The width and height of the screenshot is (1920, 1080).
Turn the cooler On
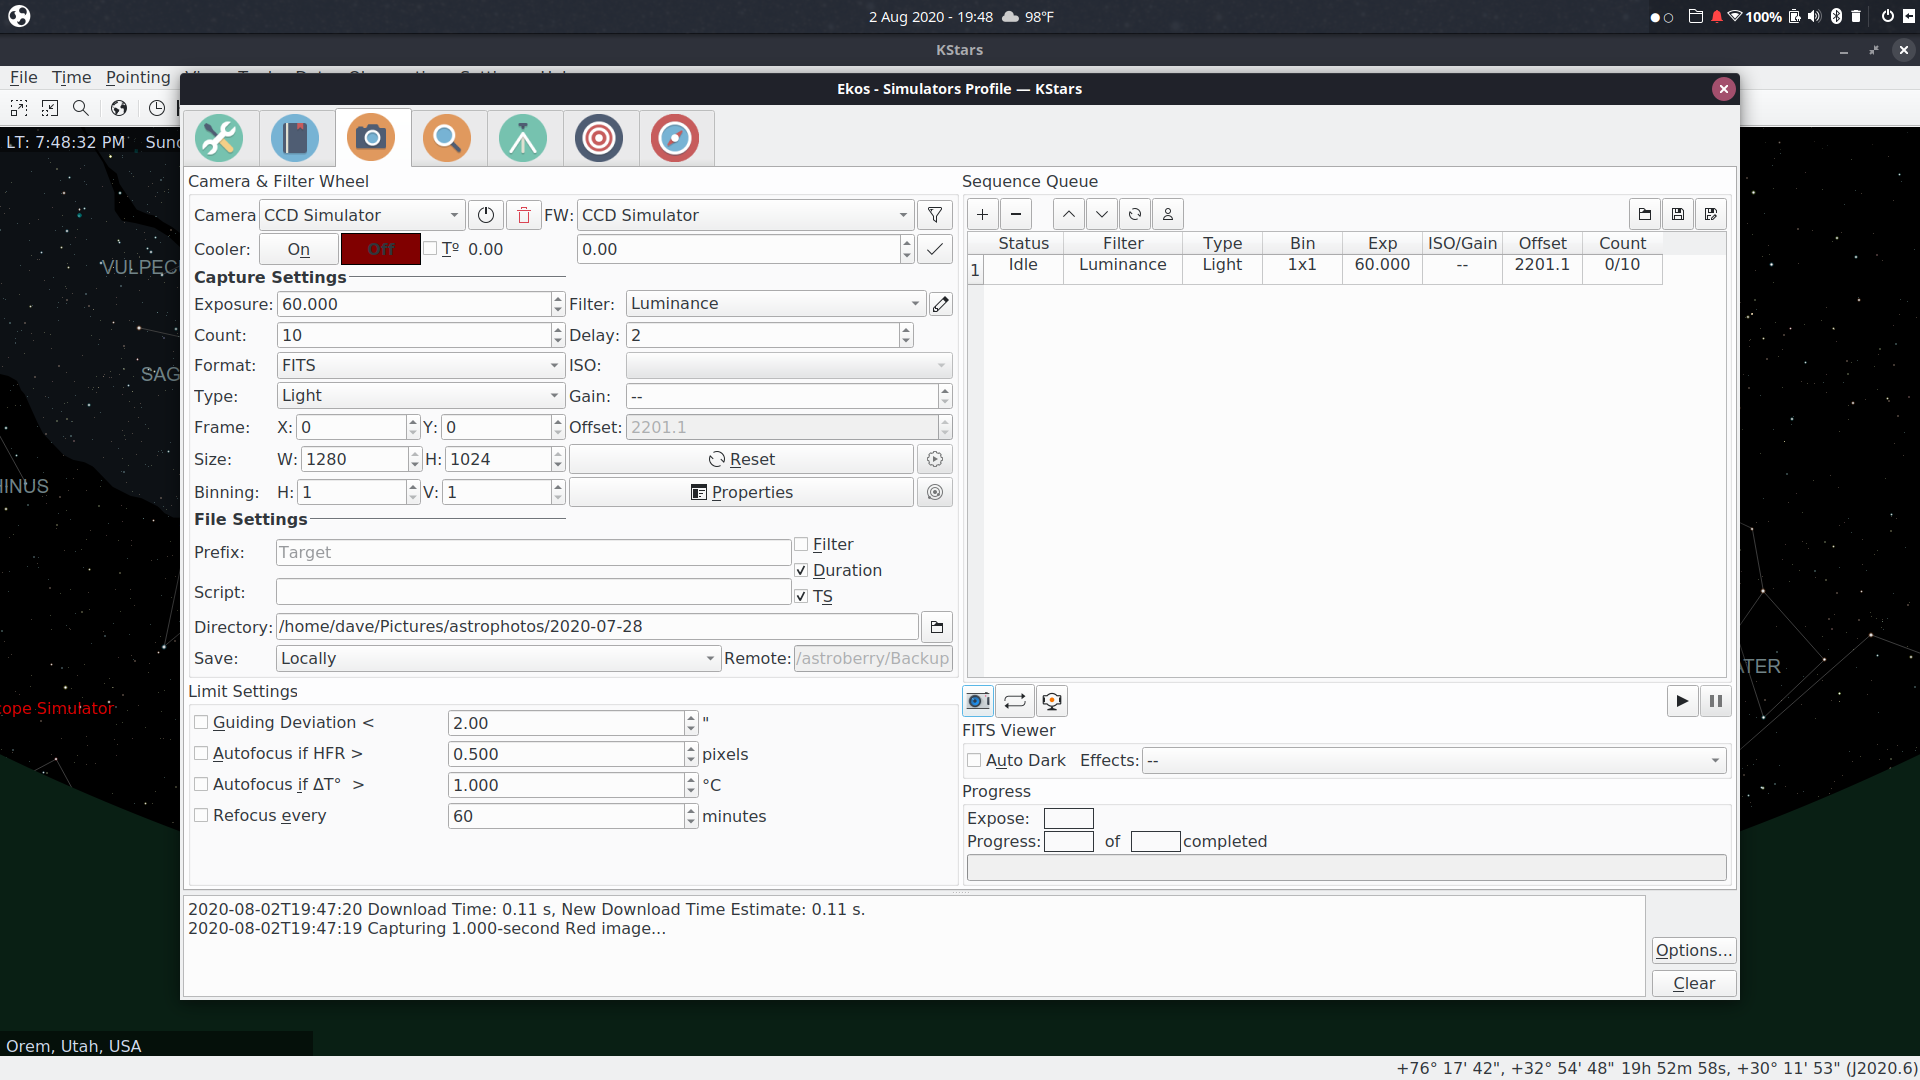tap(299, 249)
